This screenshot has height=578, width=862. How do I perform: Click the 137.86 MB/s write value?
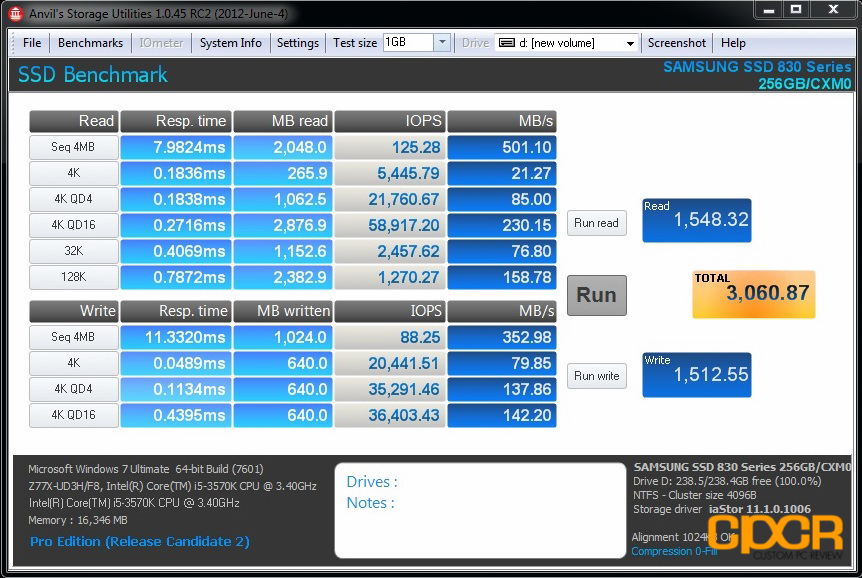[502, 389]
